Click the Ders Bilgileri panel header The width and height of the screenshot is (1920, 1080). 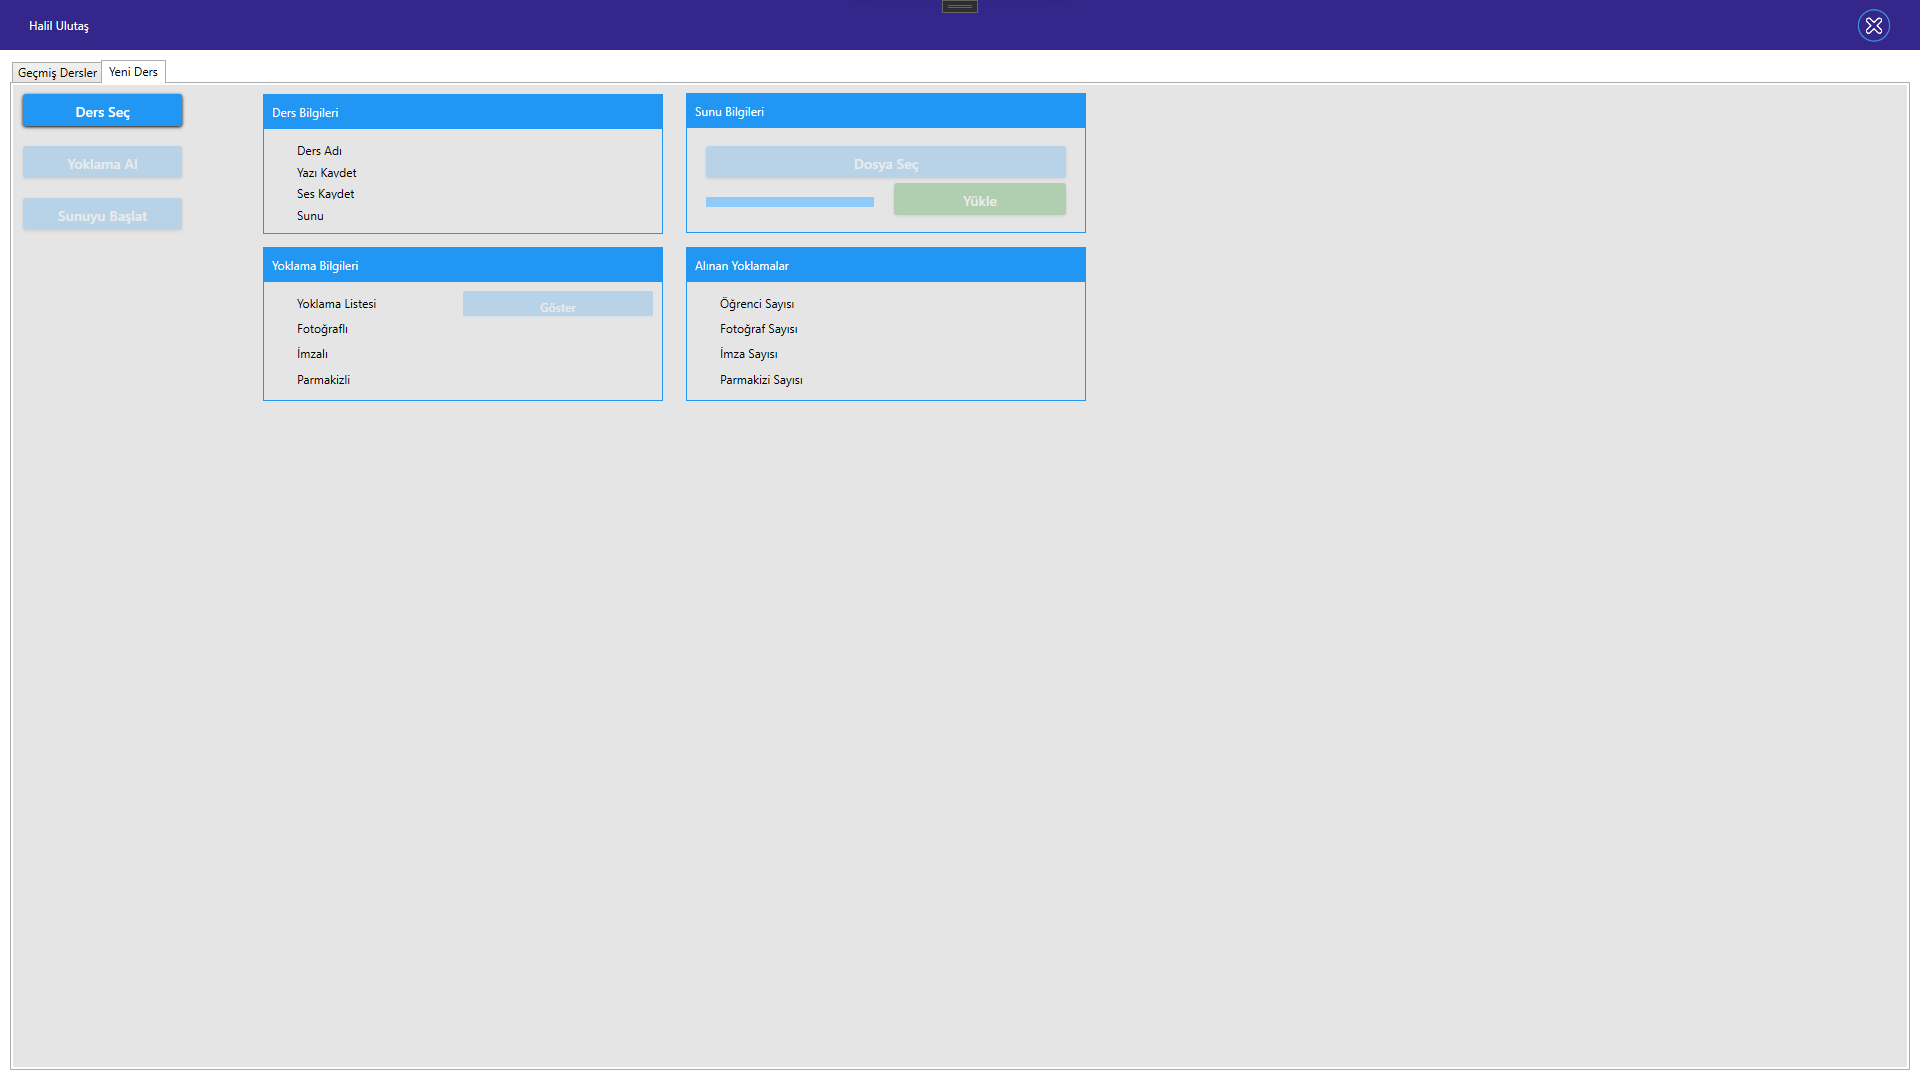pyautogui.click(x=462, y=113)
